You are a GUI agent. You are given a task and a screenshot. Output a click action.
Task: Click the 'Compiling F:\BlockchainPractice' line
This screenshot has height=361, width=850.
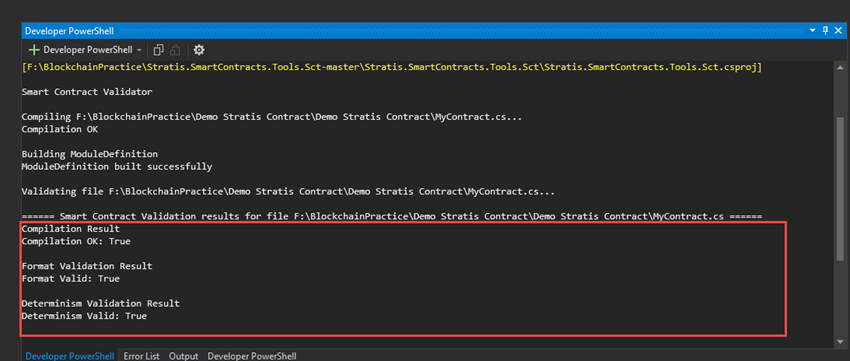click(272, 117)
